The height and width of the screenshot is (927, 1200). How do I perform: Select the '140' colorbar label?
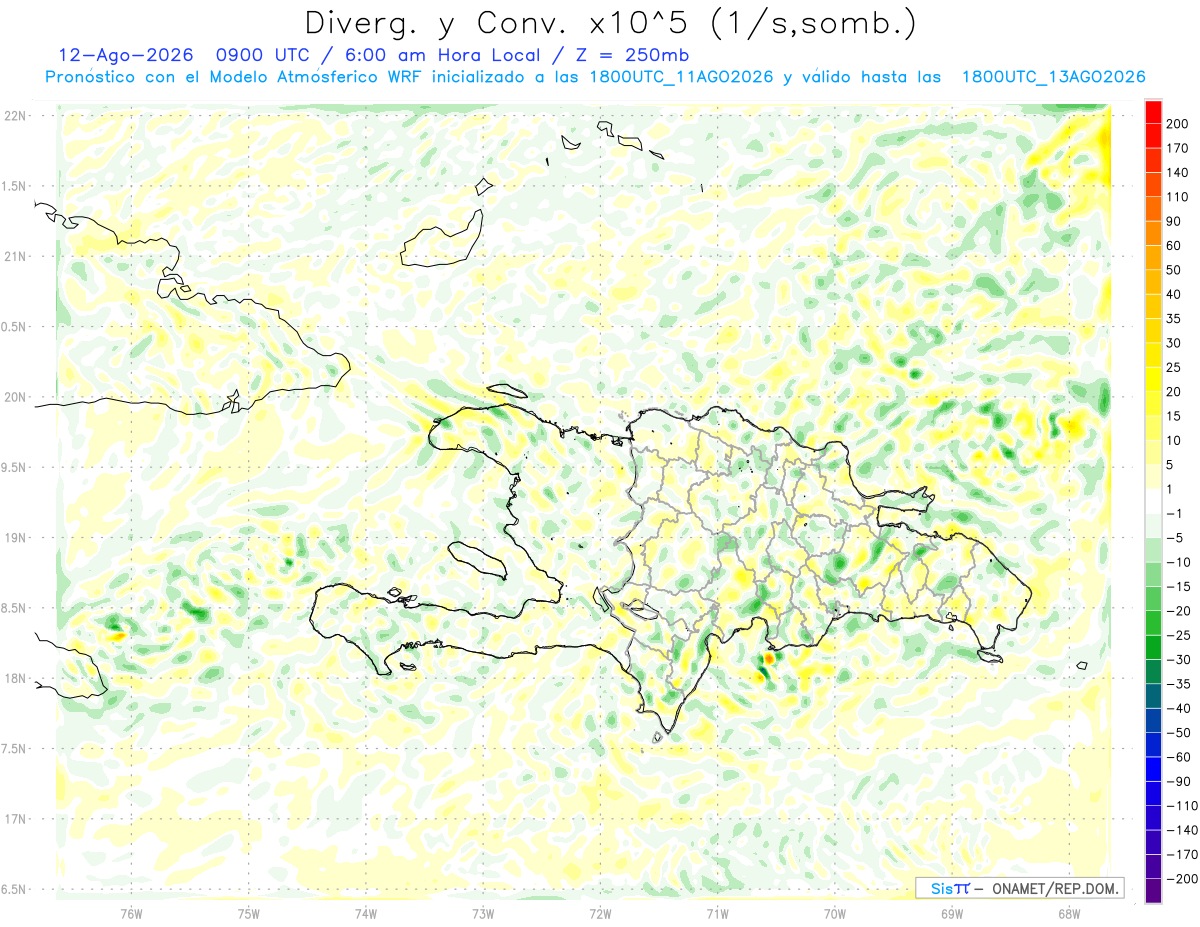(x=1178, y=173)
